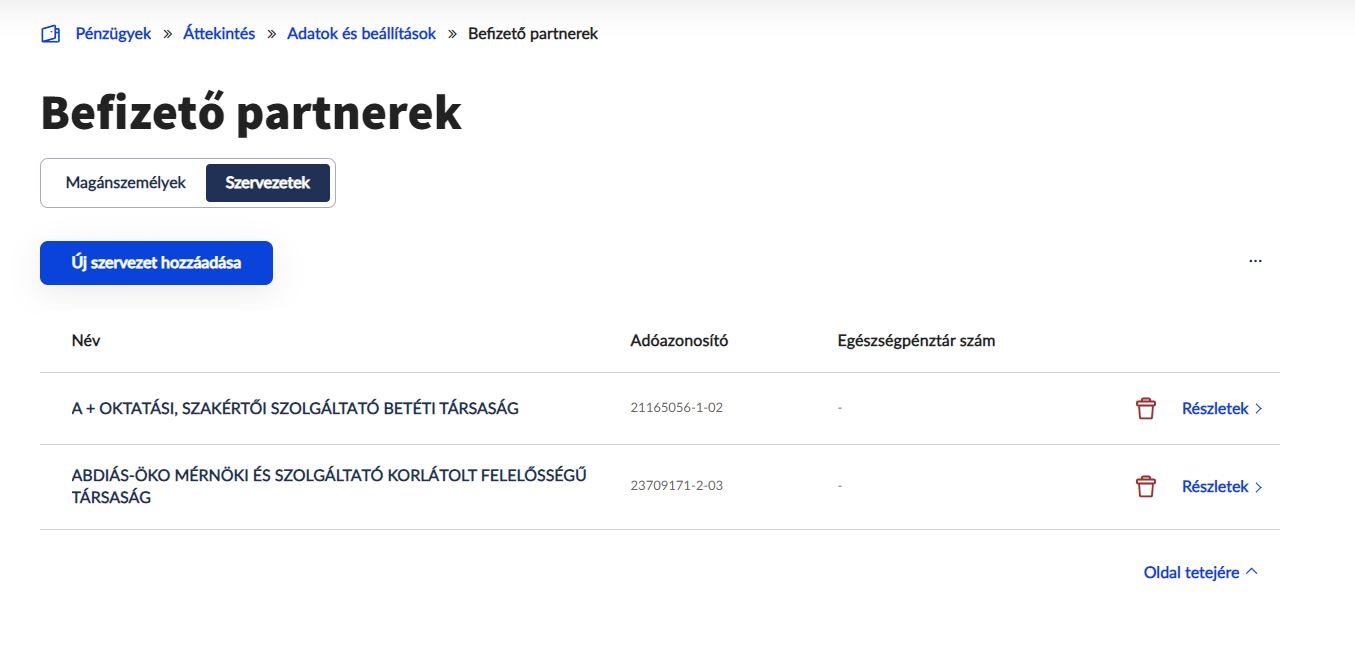
Task: Click the arrow beside second Részletek link
Action: click(1259, 486)
